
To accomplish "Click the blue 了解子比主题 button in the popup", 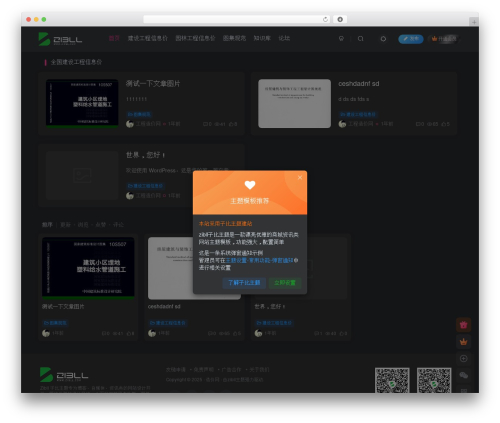I will point(244,283).
